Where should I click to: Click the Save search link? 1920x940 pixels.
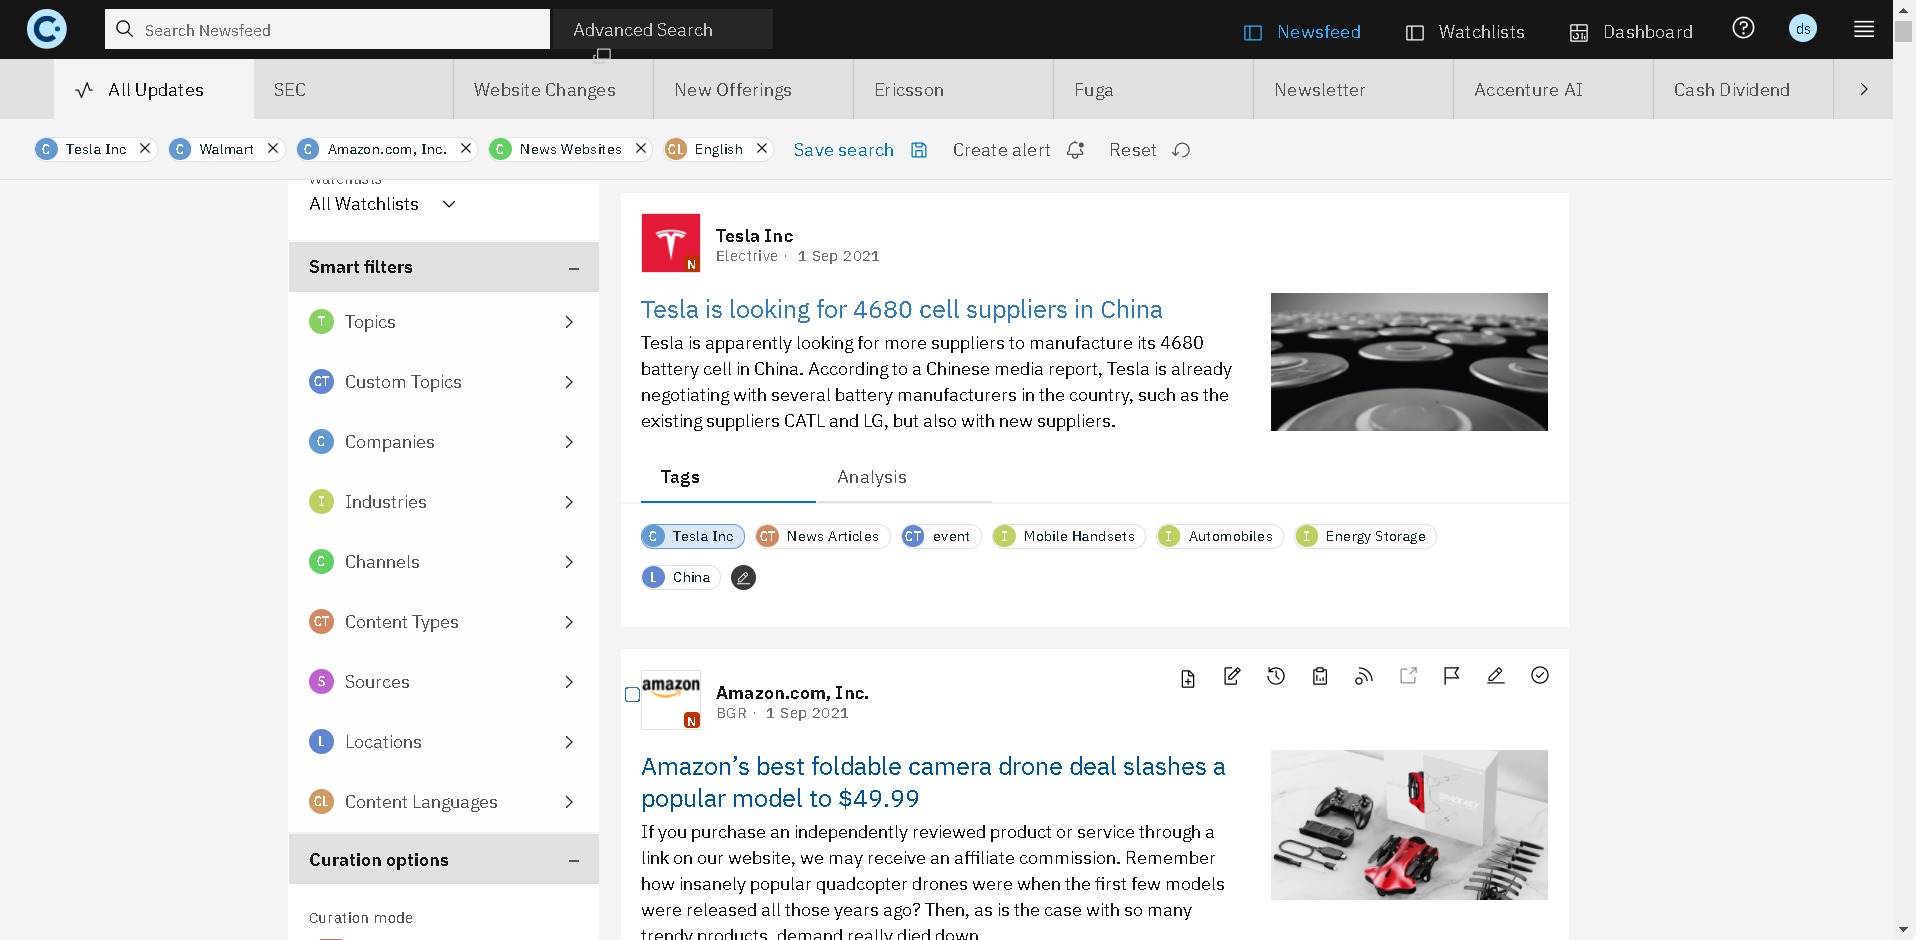click(x=843, y=150)
